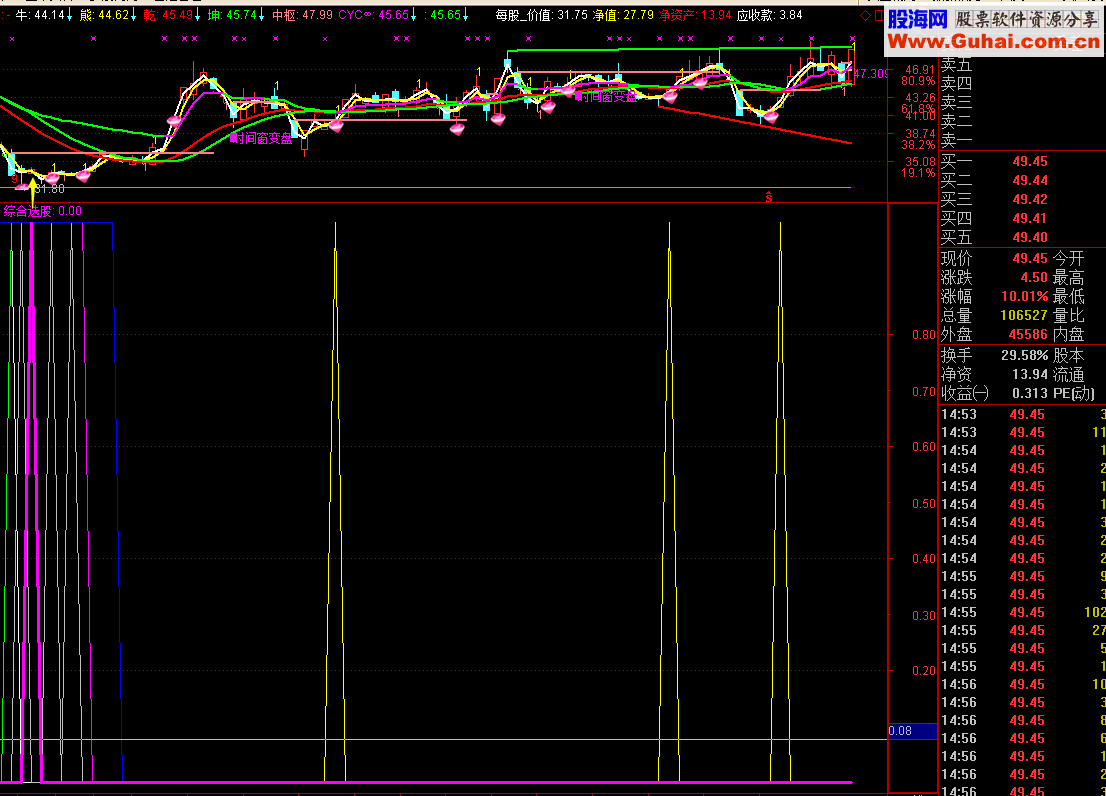Click the highlighted 0.08 axis value box
Screen dimensions: 1106x796
point(912,731)
